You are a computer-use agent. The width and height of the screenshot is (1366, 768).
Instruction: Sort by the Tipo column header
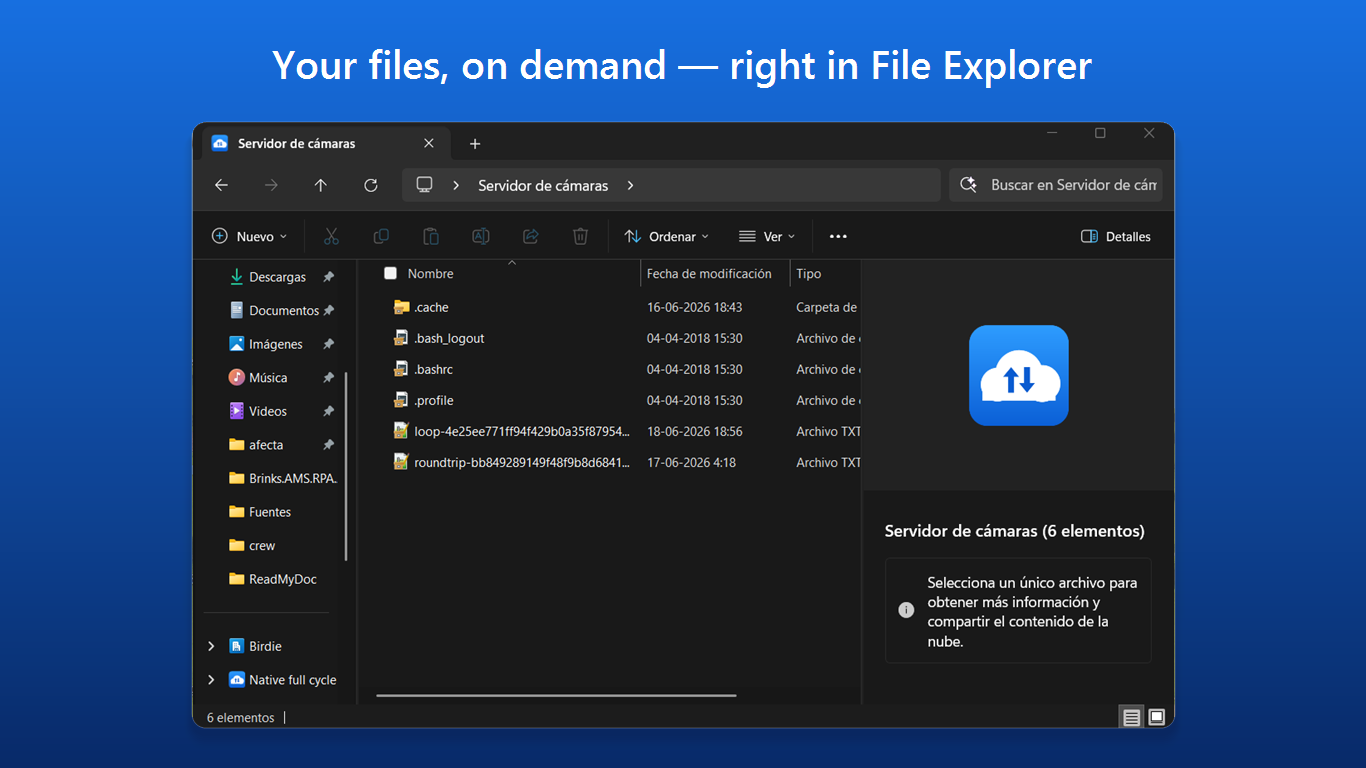click(x=809, y=274)
